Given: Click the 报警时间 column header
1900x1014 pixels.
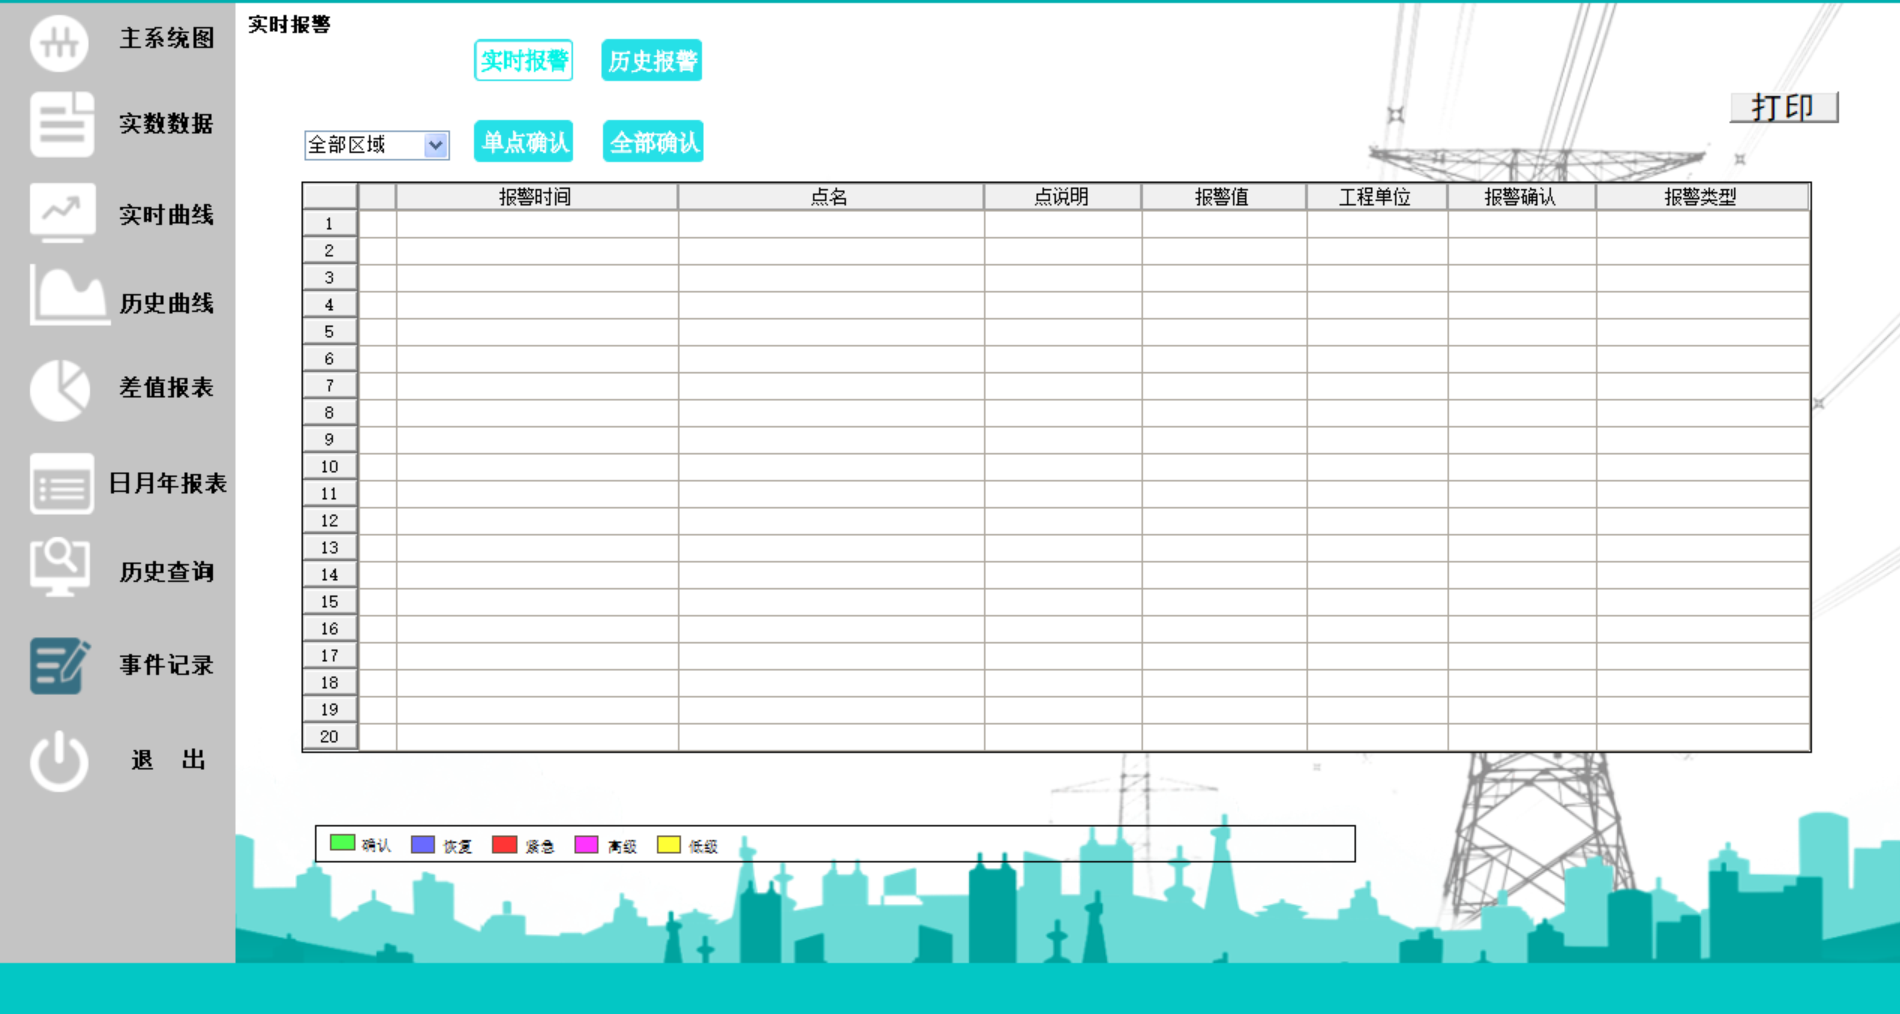Looking at the screenshot, I should click(537, 196).
